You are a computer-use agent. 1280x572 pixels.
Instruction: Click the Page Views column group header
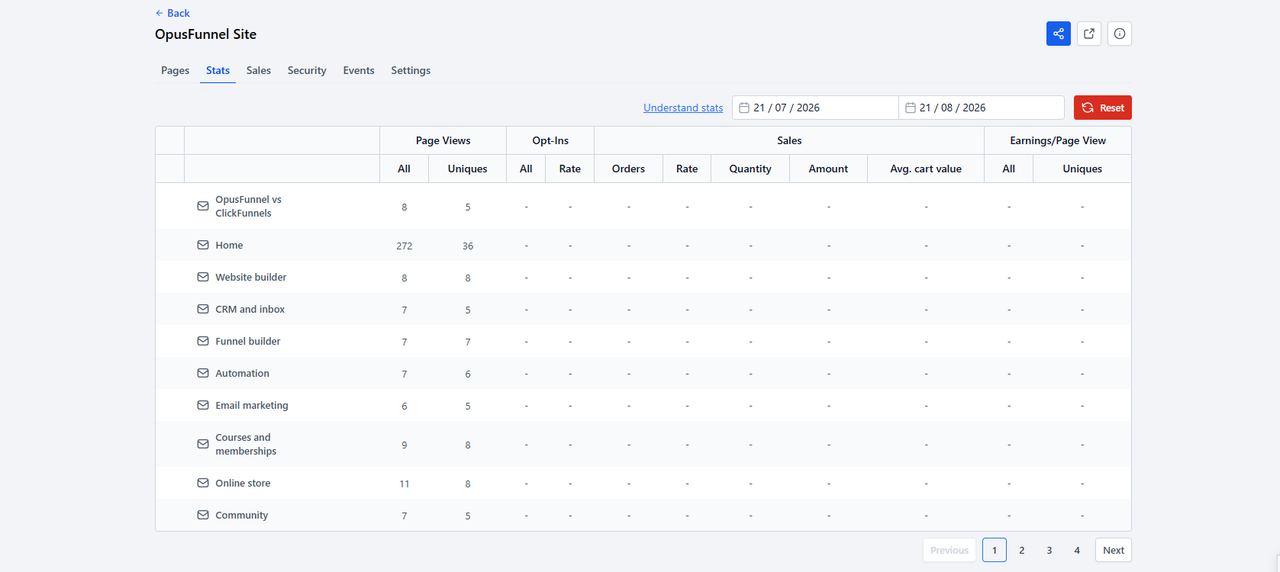tap(443, 141)
